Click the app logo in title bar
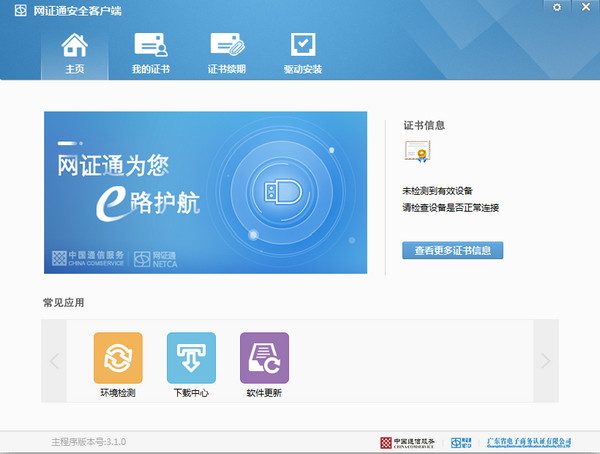Image resolution: width=600 pixels, height=454 pixels. pyautogui.click(x=19, y=9)
